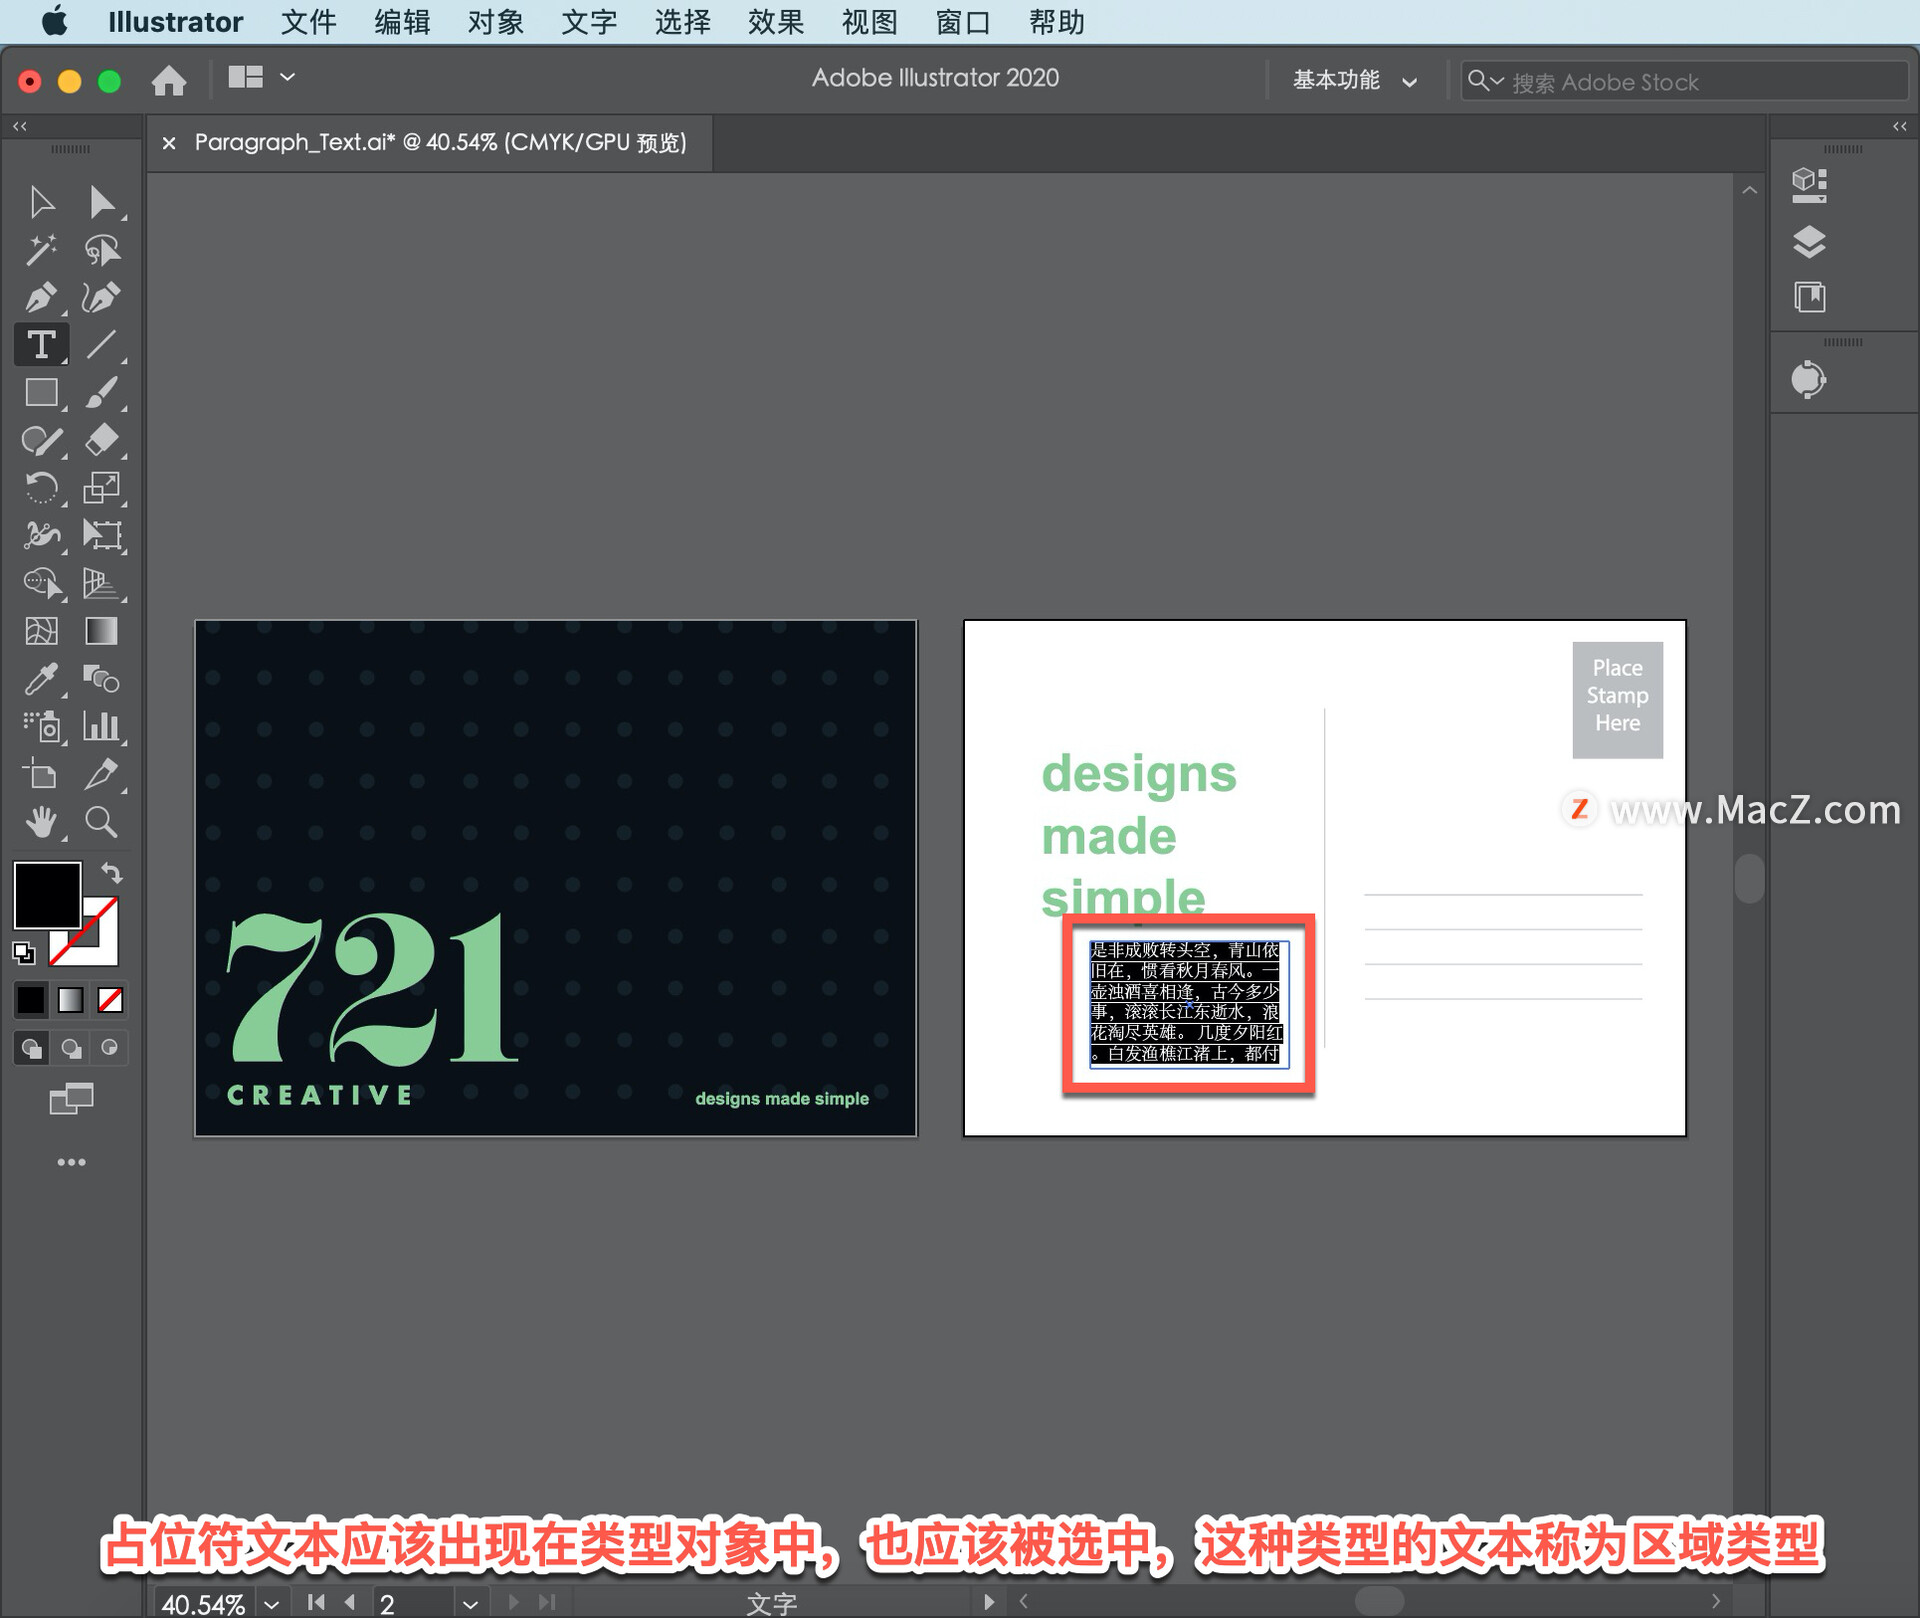This screenshot has height=1618, width=1920.
Task: Open the 基本功能 workspace dropdown
Action: (x=1354, y=81)
